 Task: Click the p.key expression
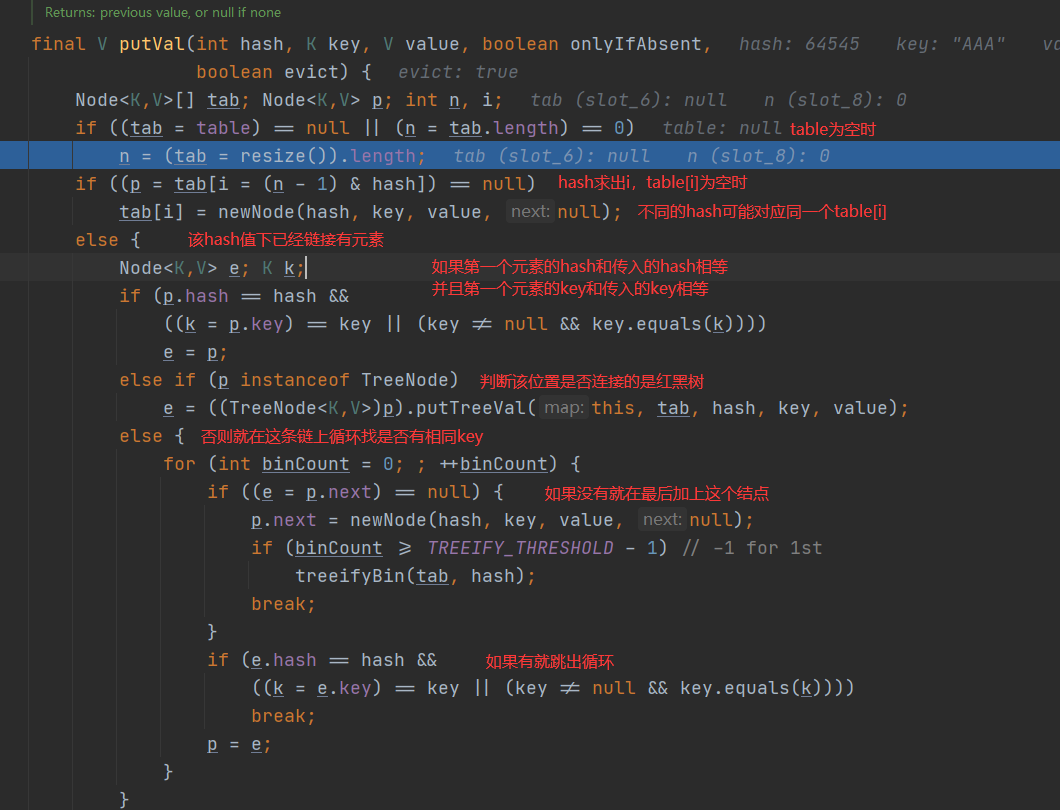[x=256, y=325]
